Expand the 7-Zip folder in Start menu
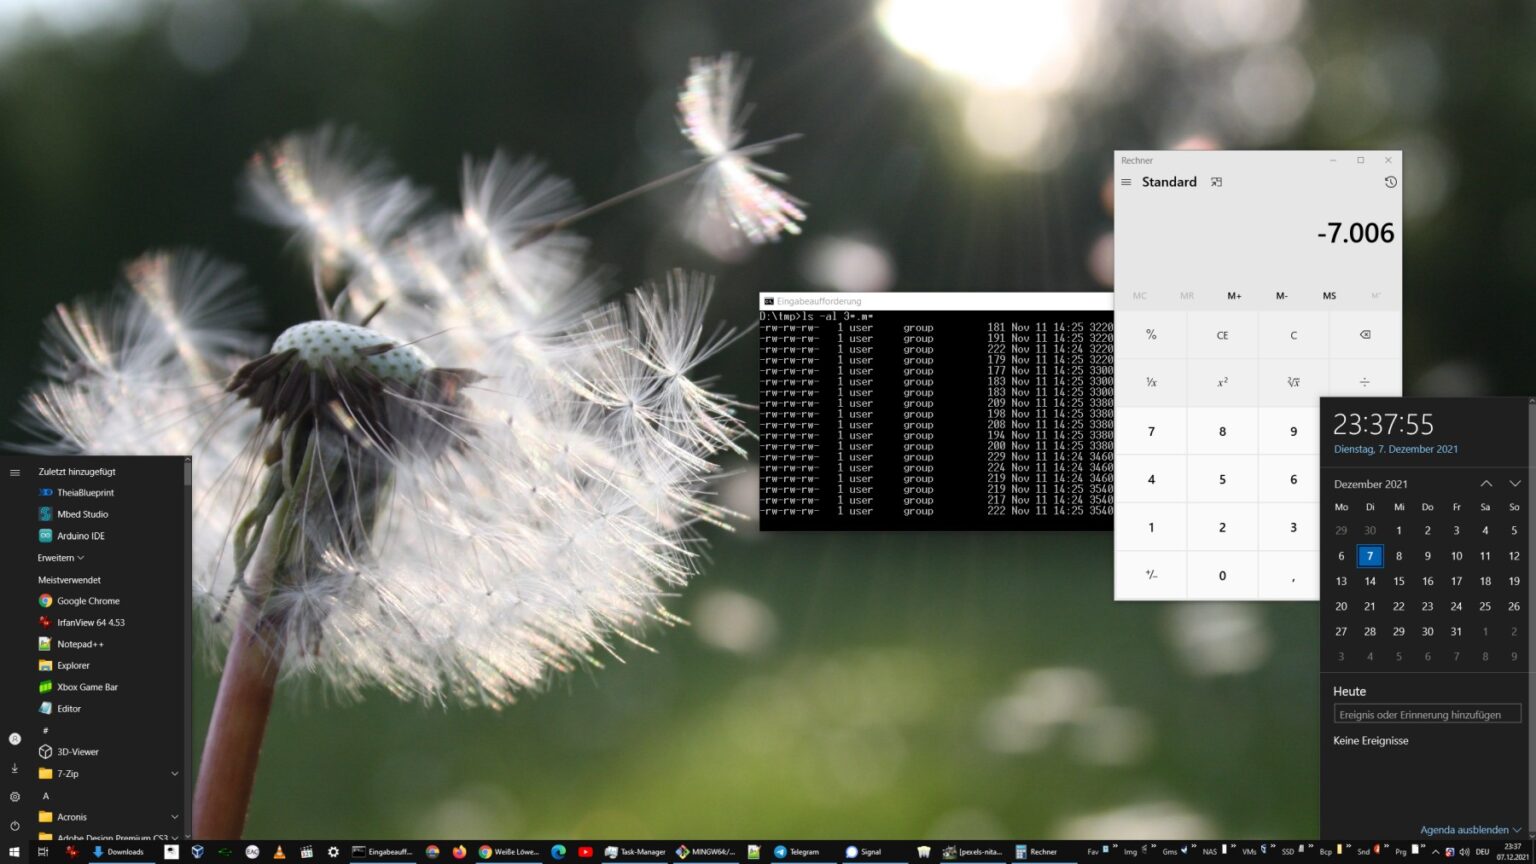This screenshot has width=1536, height=864. pos(174,773)
